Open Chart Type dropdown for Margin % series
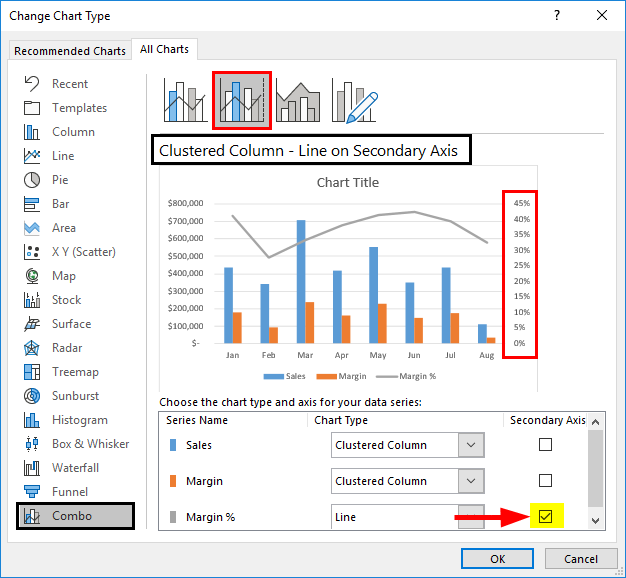Screen dimensions: 626x578 (x=471, y=517)
